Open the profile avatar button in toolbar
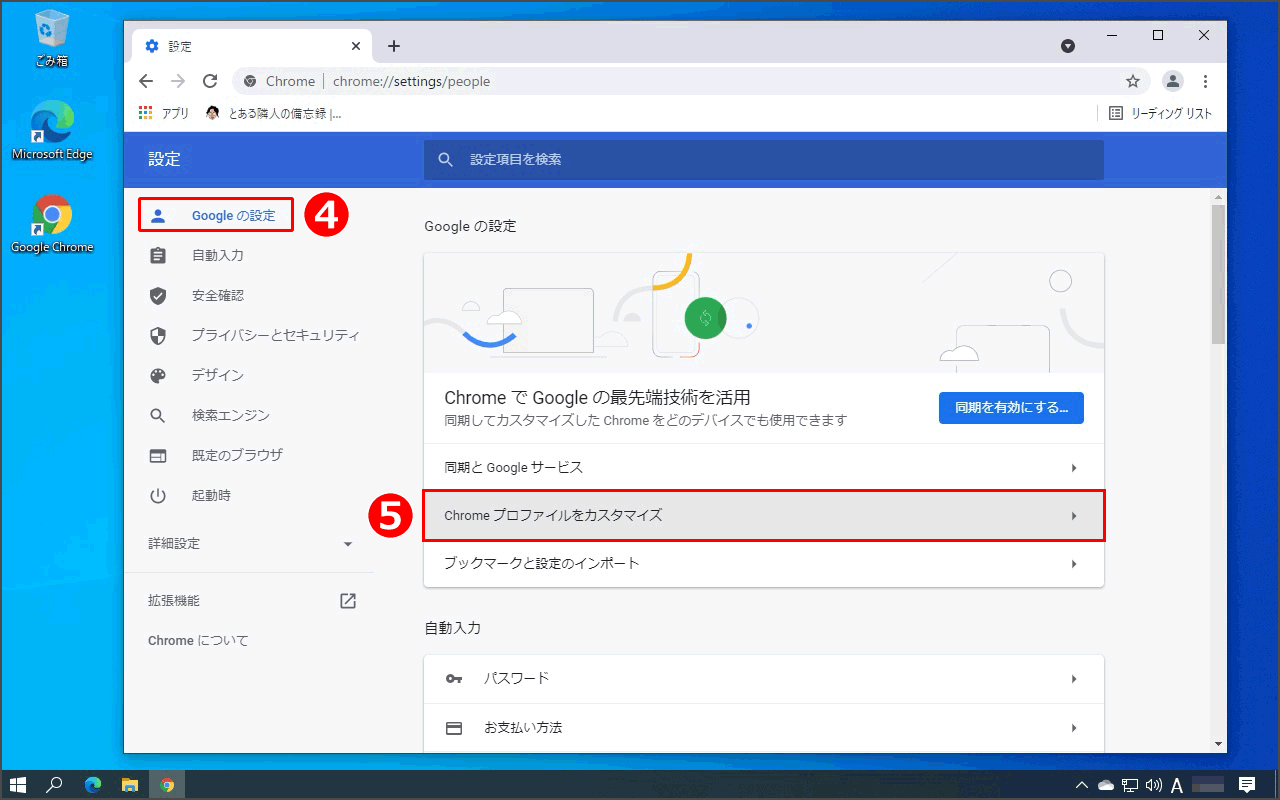 click(x=1173, y=81)
